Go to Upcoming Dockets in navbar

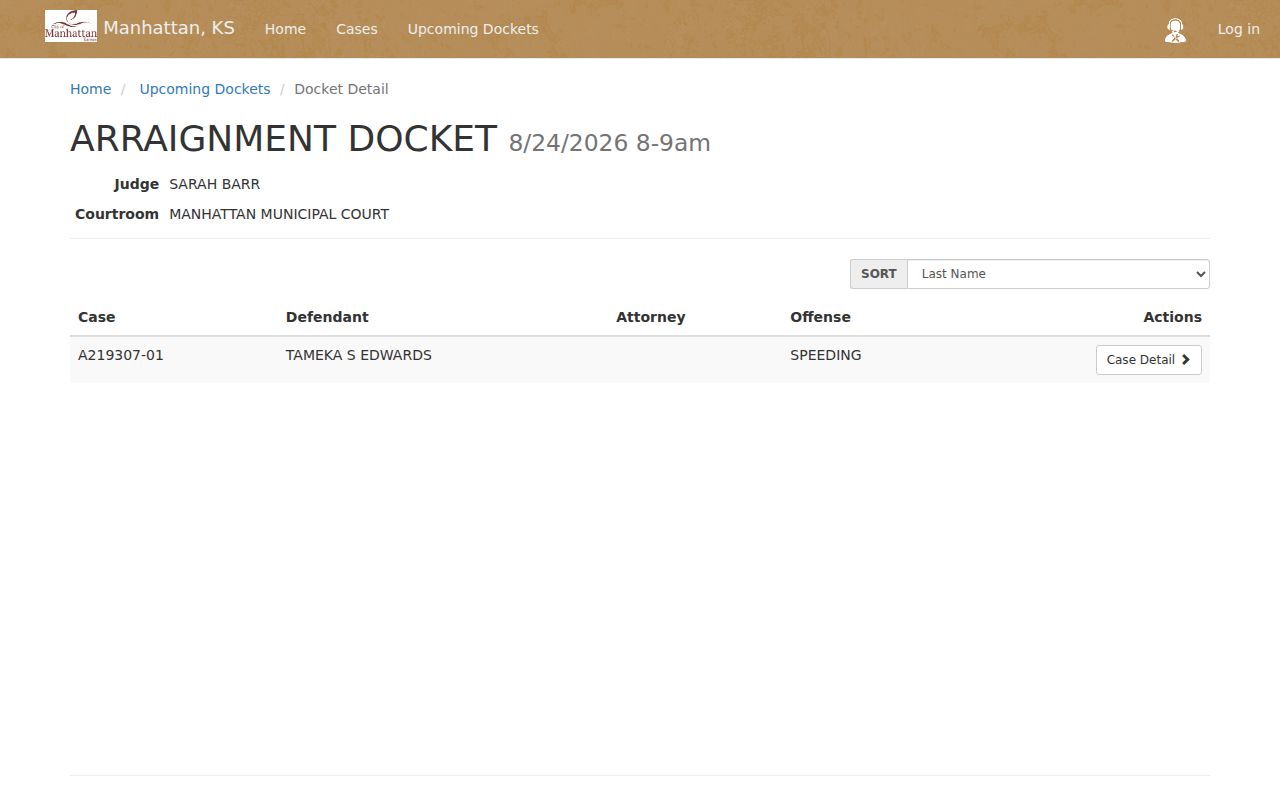(x=473, y=29)
